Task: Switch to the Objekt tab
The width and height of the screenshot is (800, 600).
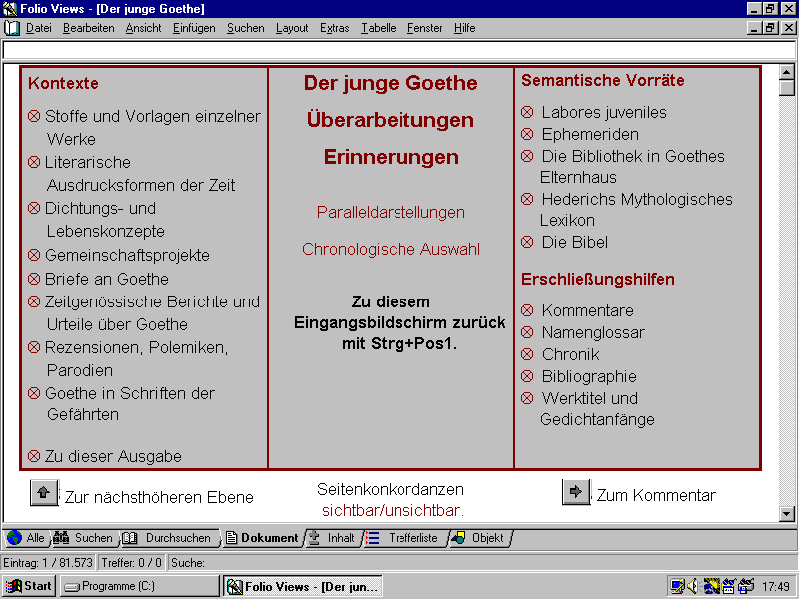Action: pyautogui.click(x=479, y=538)
